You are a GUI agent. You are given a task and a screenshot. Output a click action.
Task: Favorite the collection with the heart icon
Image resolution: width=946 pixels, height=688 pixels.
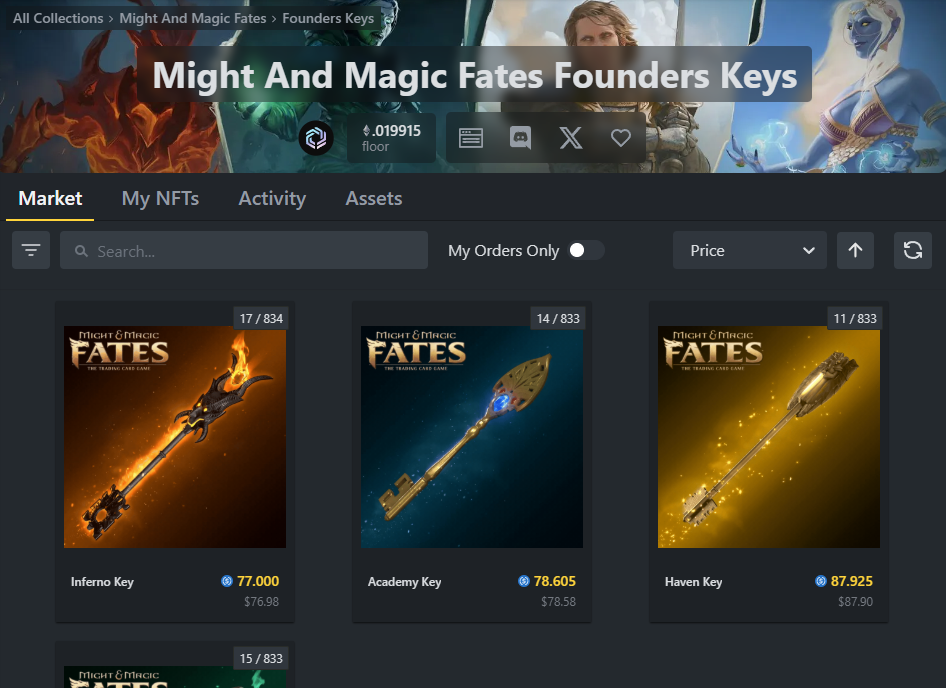click(621, 138)
